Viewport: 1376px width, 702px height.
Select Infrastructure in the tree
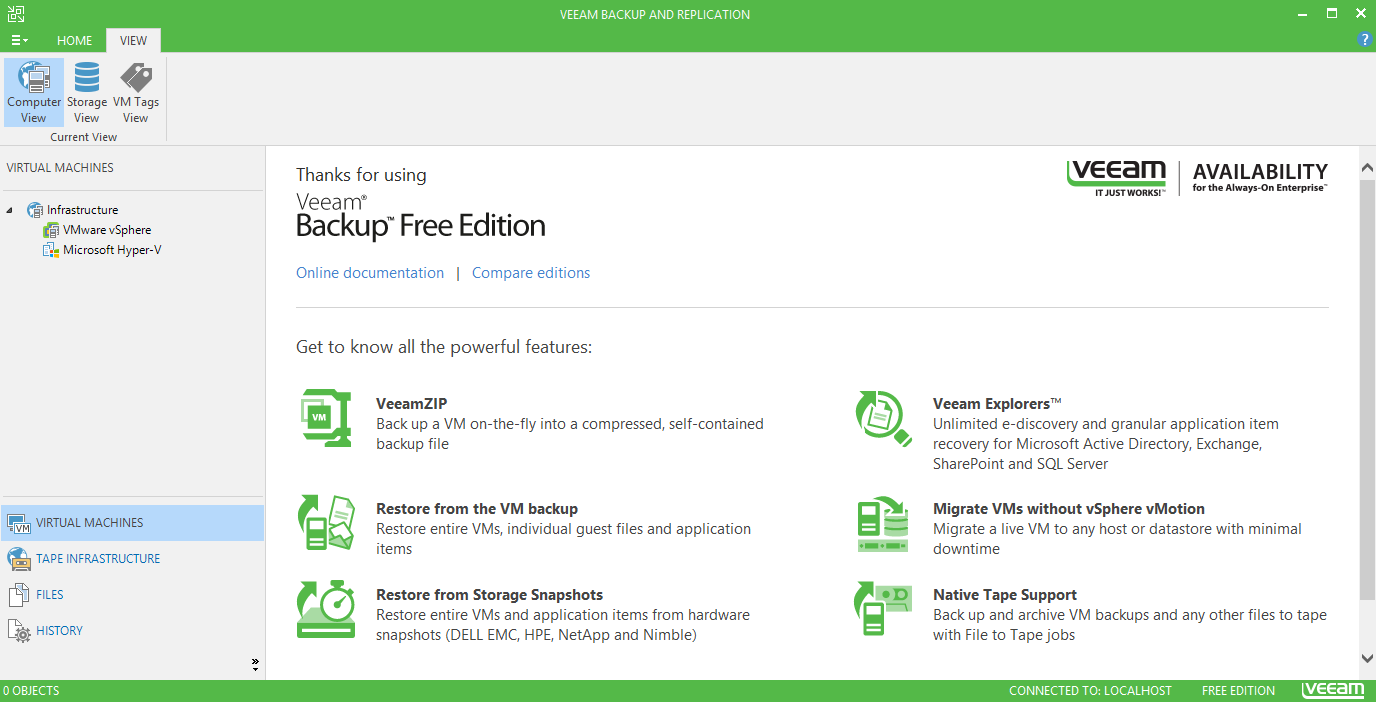pyautogui.click(x=82, y=210)
